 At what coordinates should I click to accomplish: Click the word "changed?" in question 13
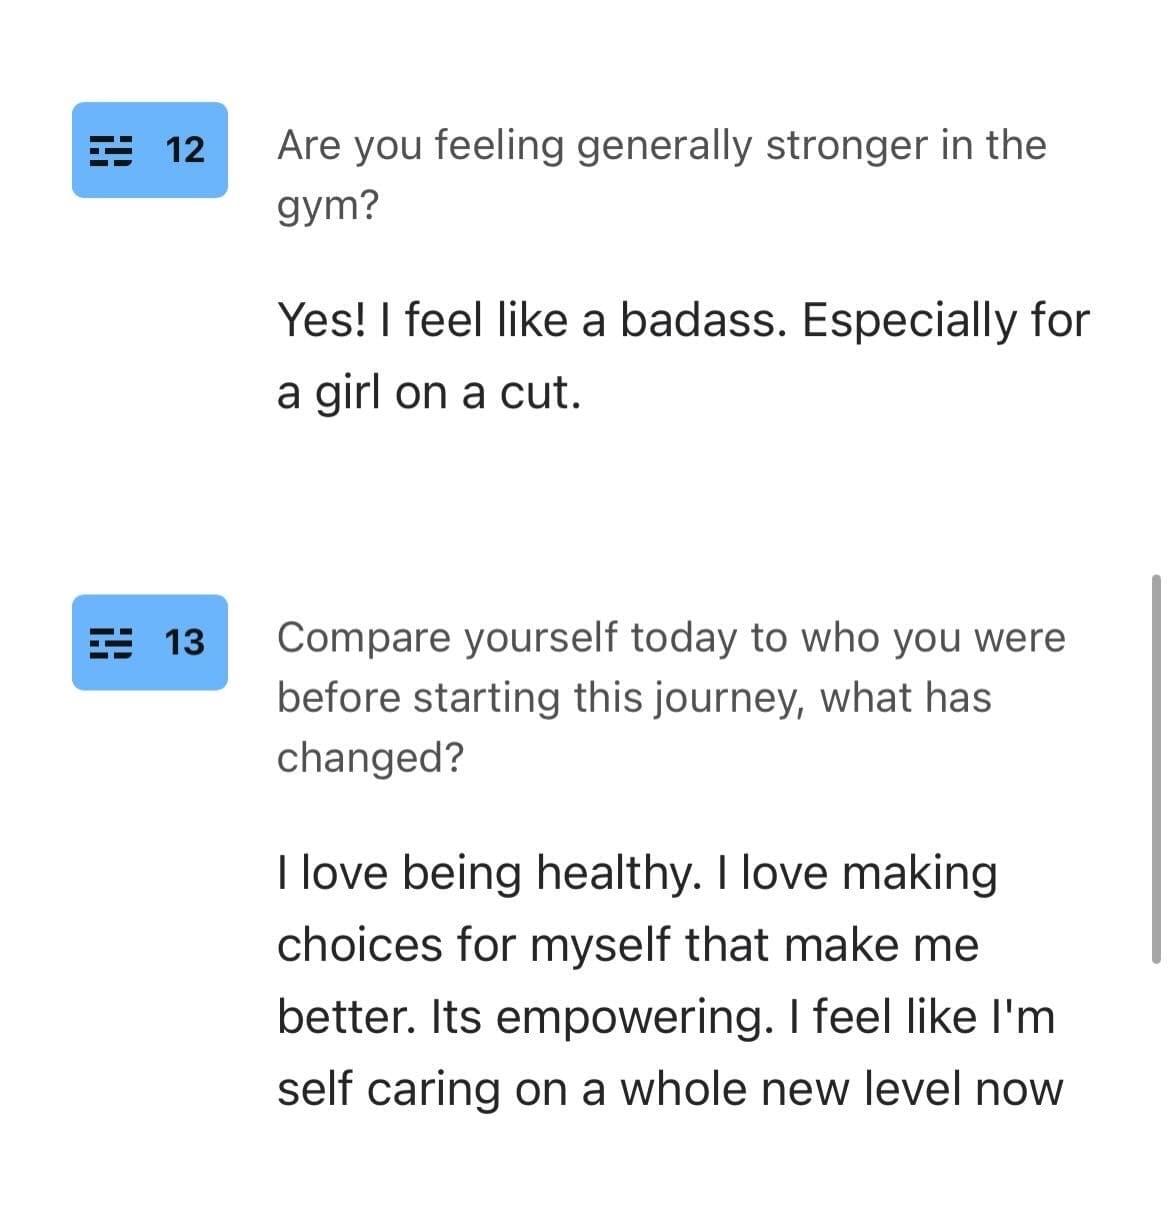[x=370, y=757]
